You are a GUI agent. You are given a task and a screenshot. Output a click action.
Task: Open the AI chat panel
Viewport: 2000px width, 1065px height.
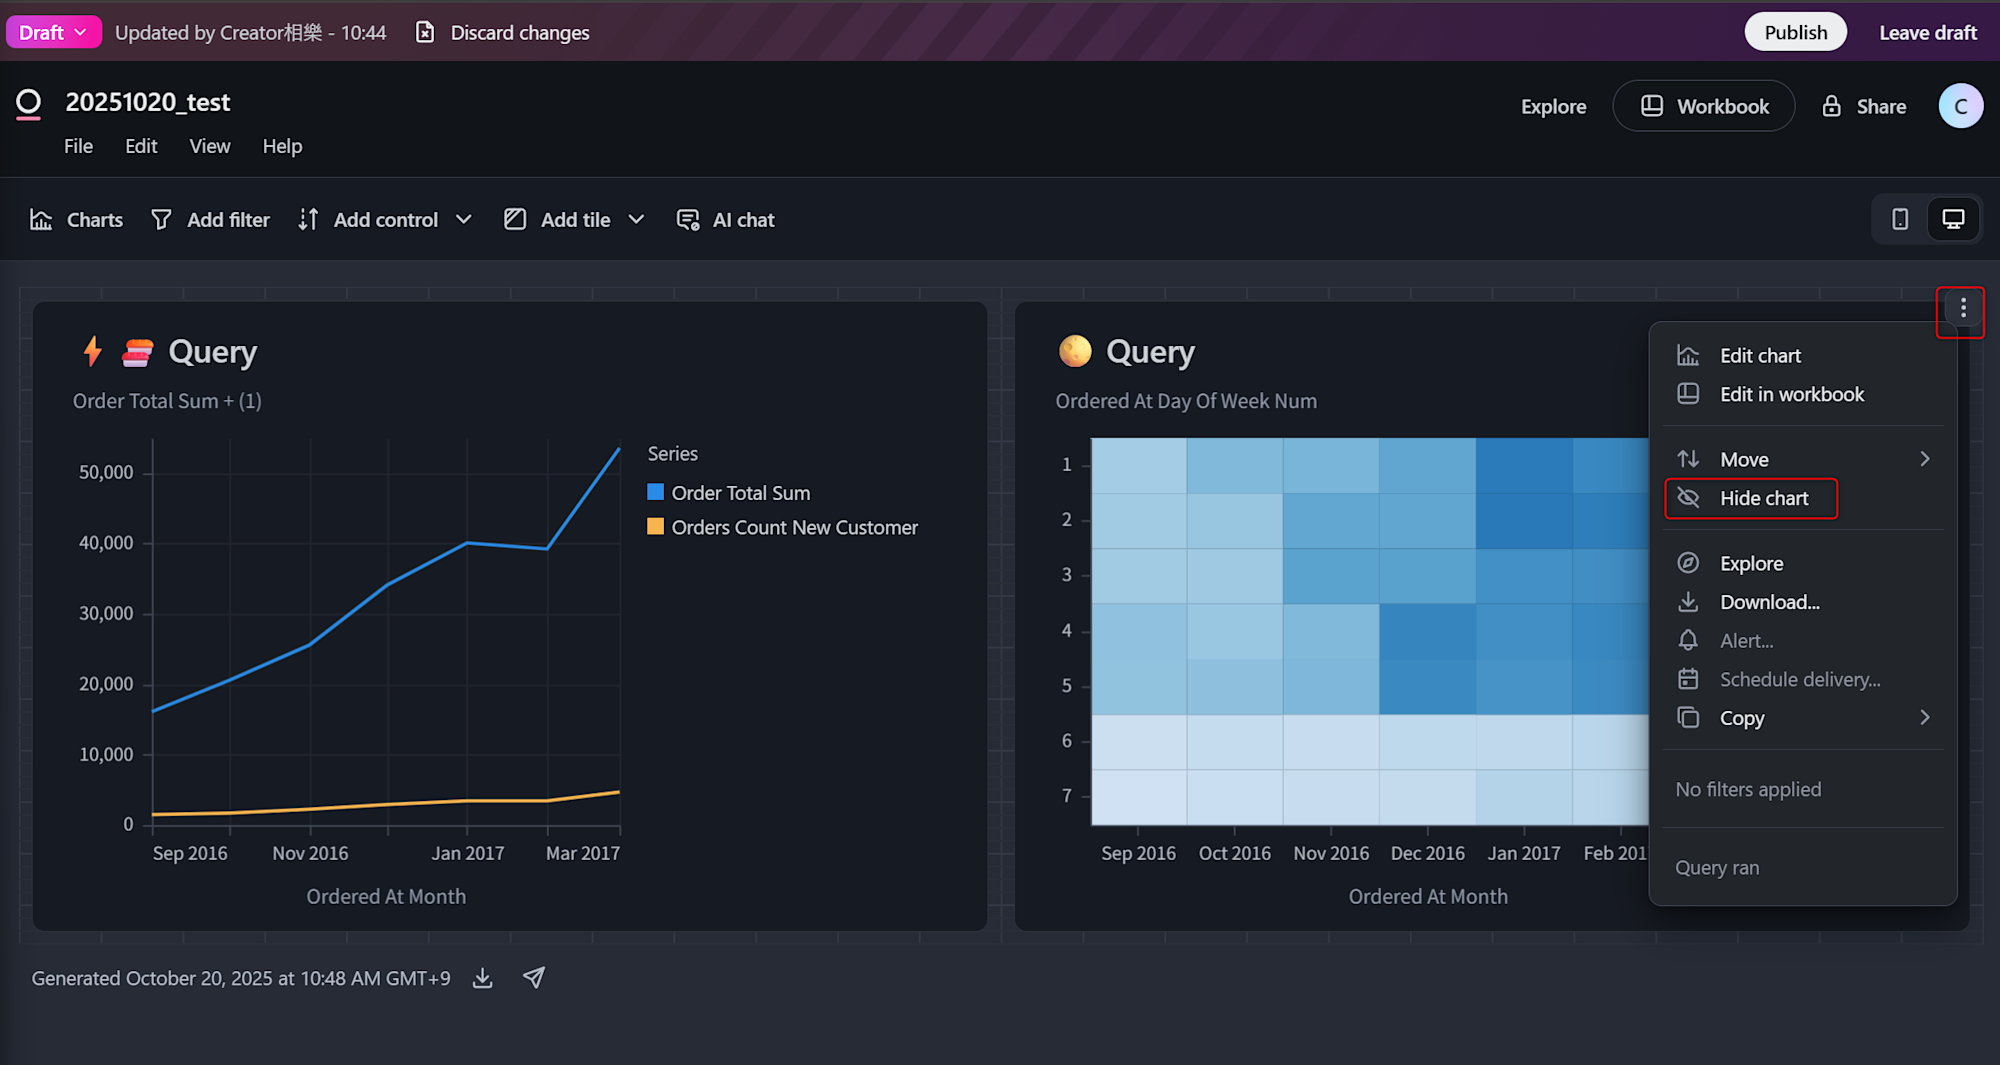726,220
